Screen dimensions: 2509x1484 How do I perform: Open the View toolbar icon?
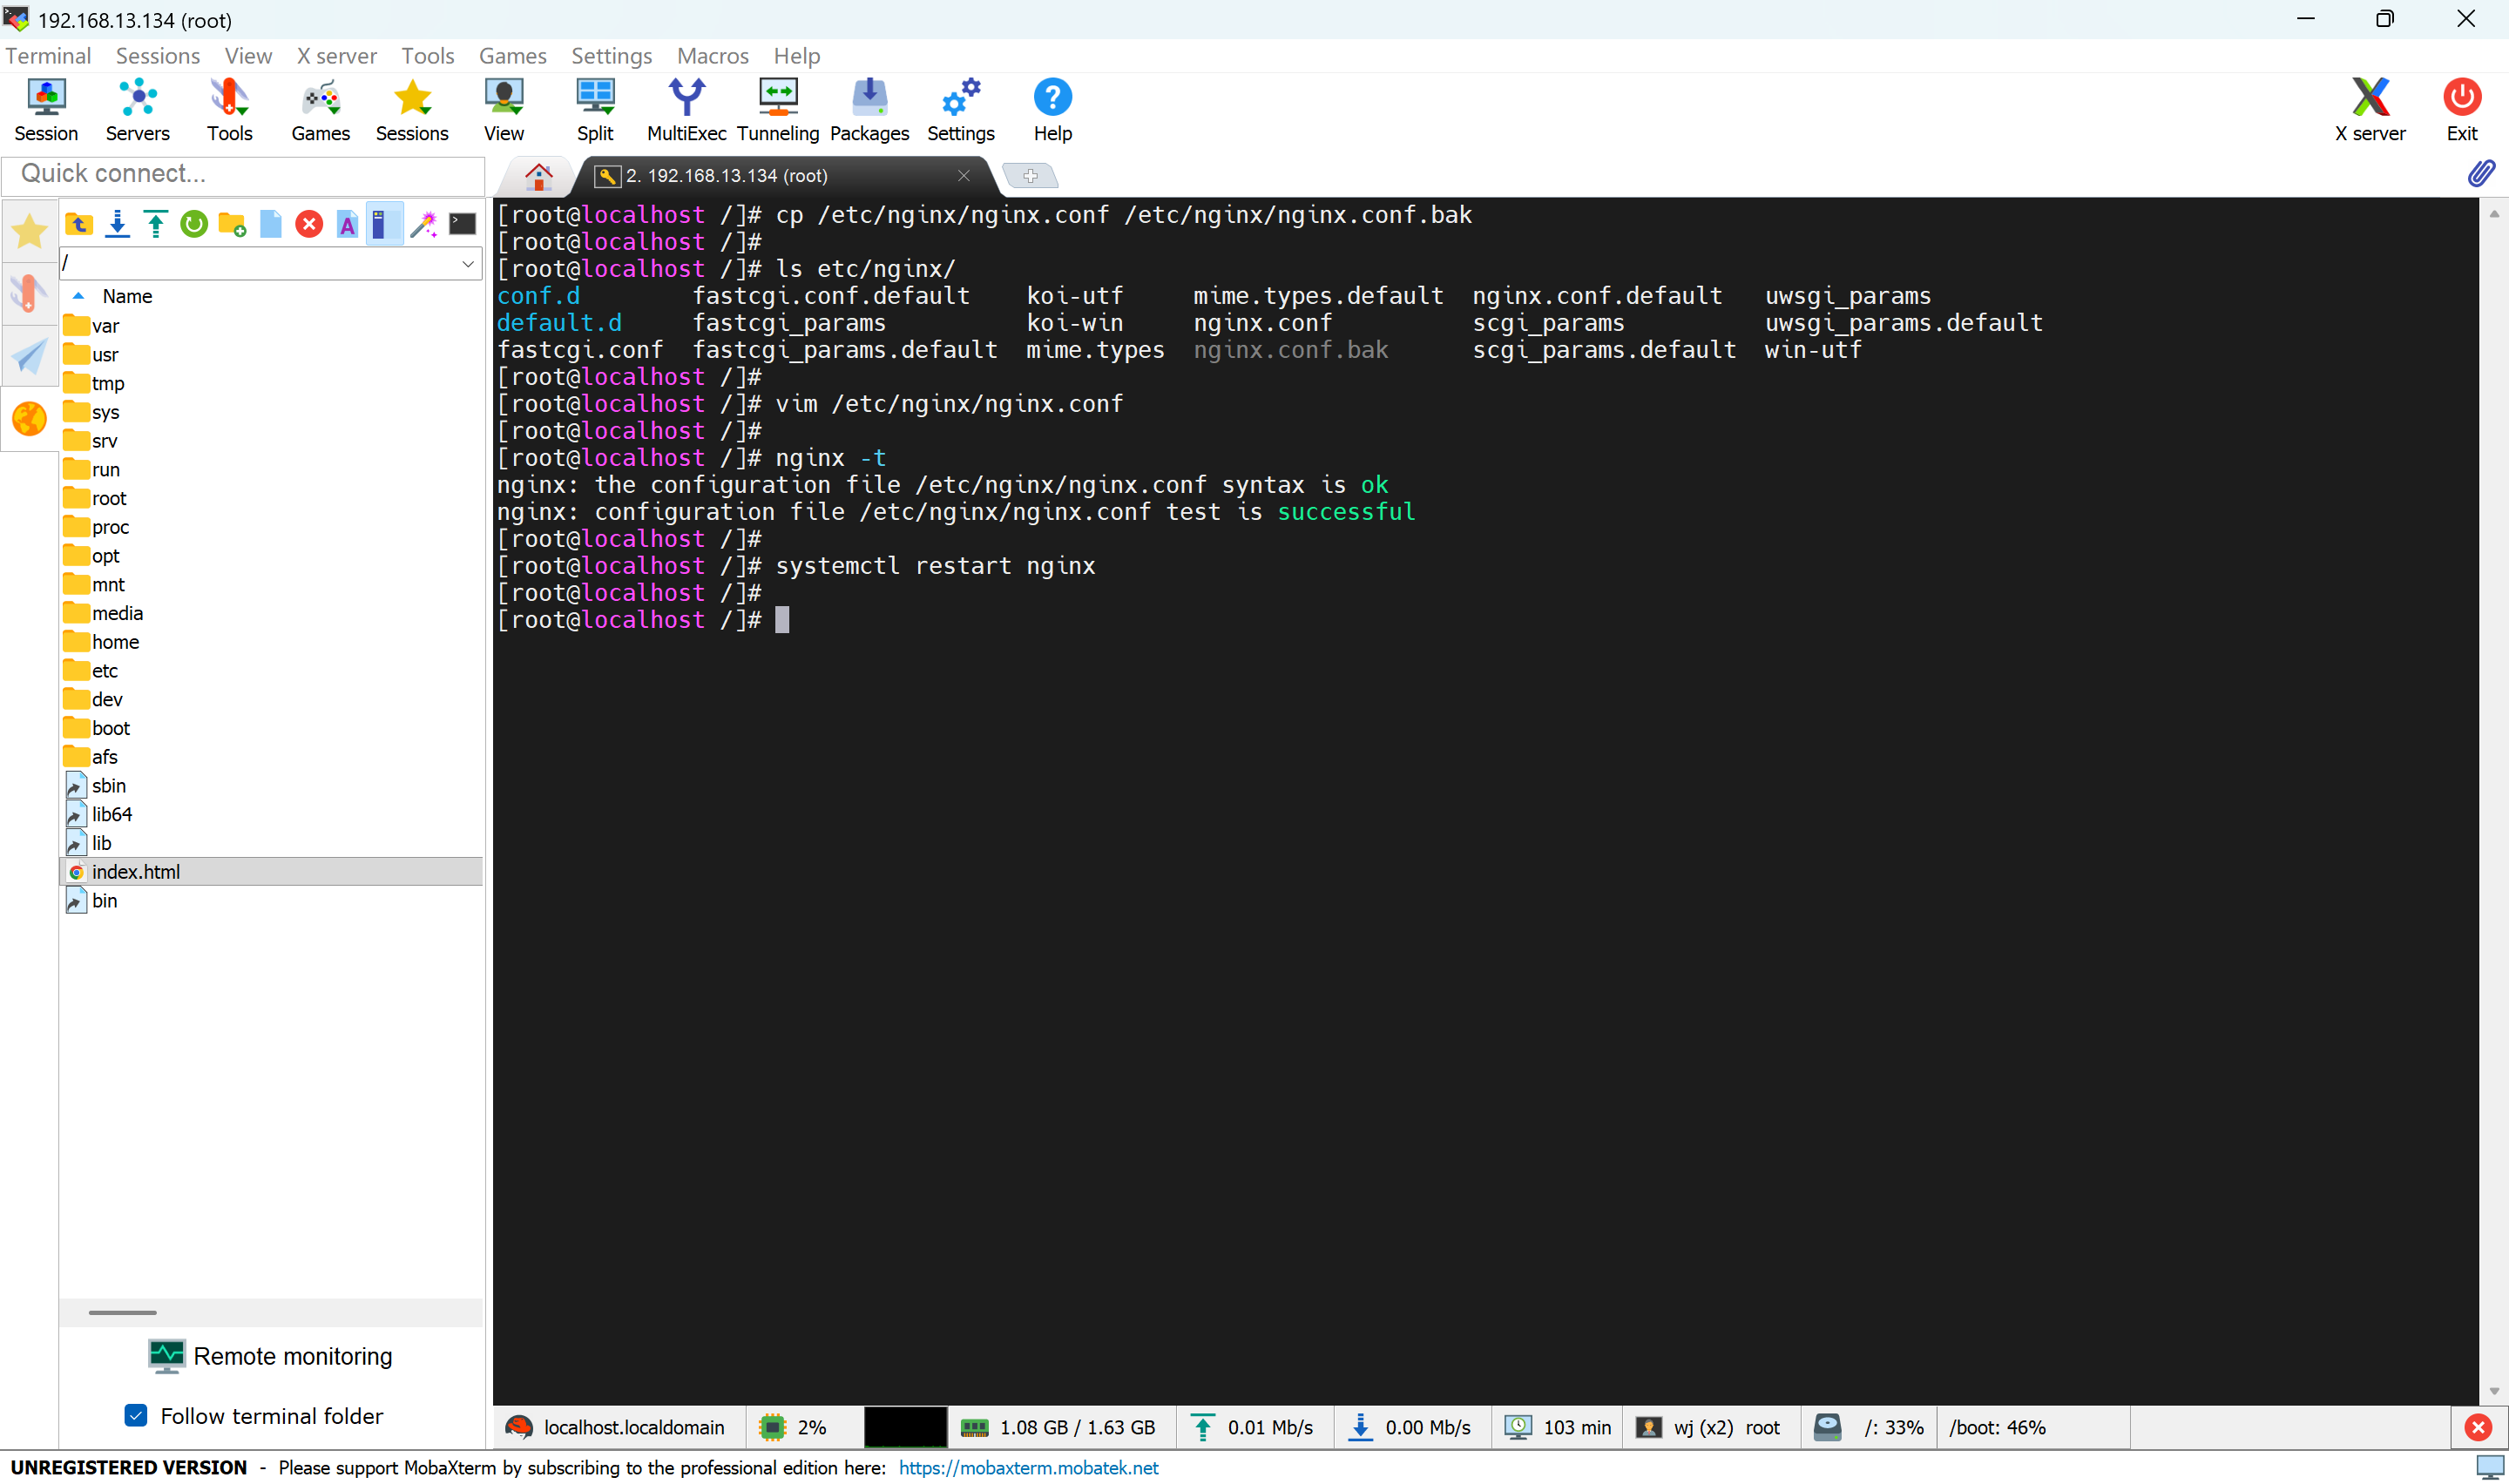point(504,110)
